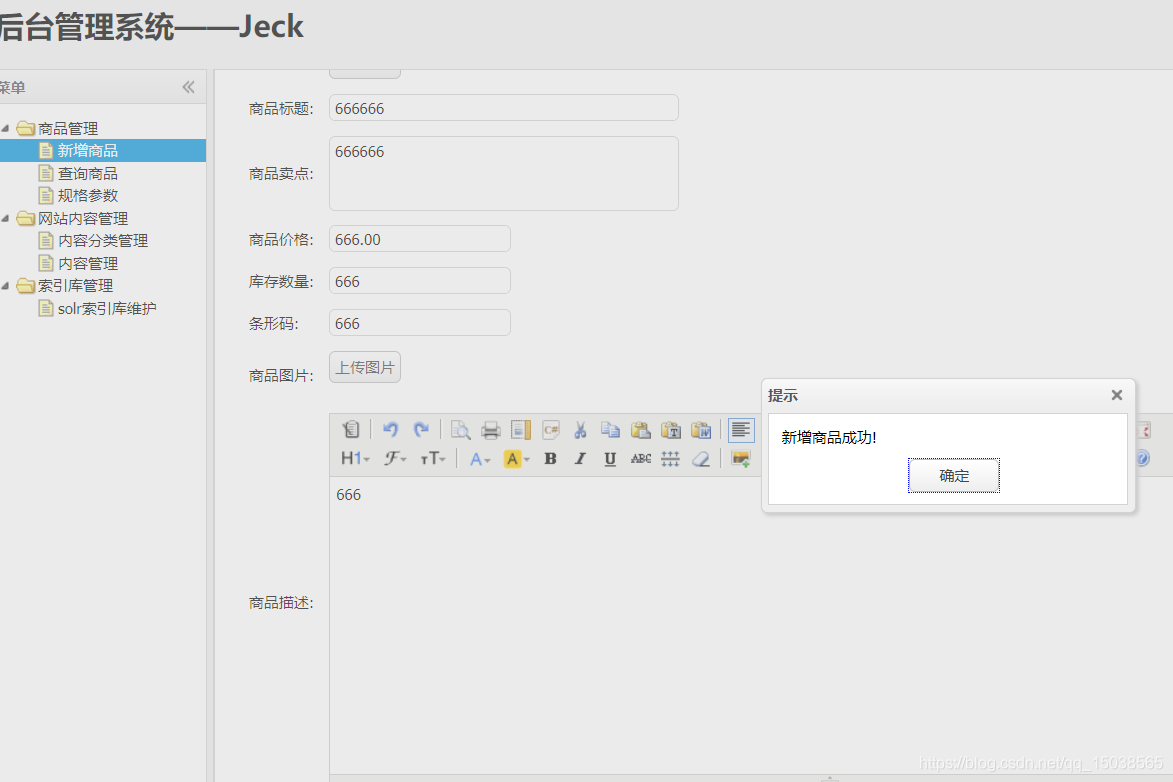This screenshot has height=782, width=1173.
Task: Insert a template into editor
Action: [521, 430]
